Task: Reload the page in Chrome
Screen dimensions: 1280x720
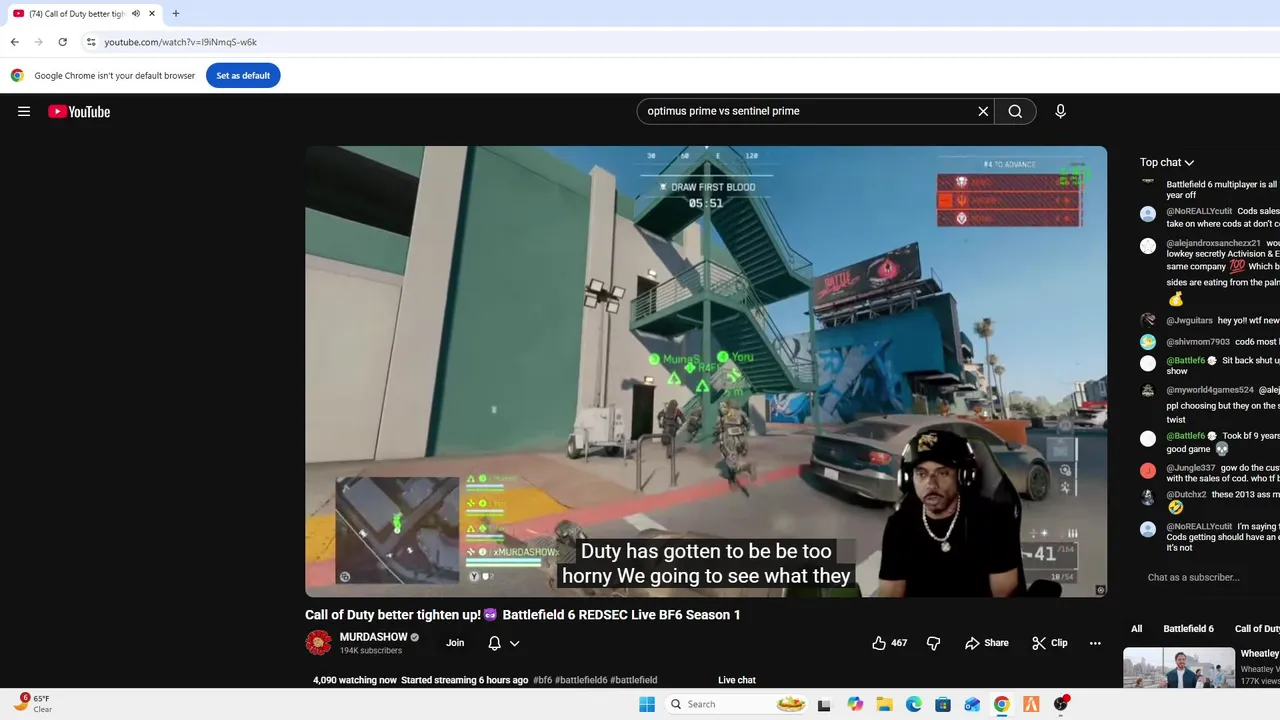Action: tap(62, 42)
